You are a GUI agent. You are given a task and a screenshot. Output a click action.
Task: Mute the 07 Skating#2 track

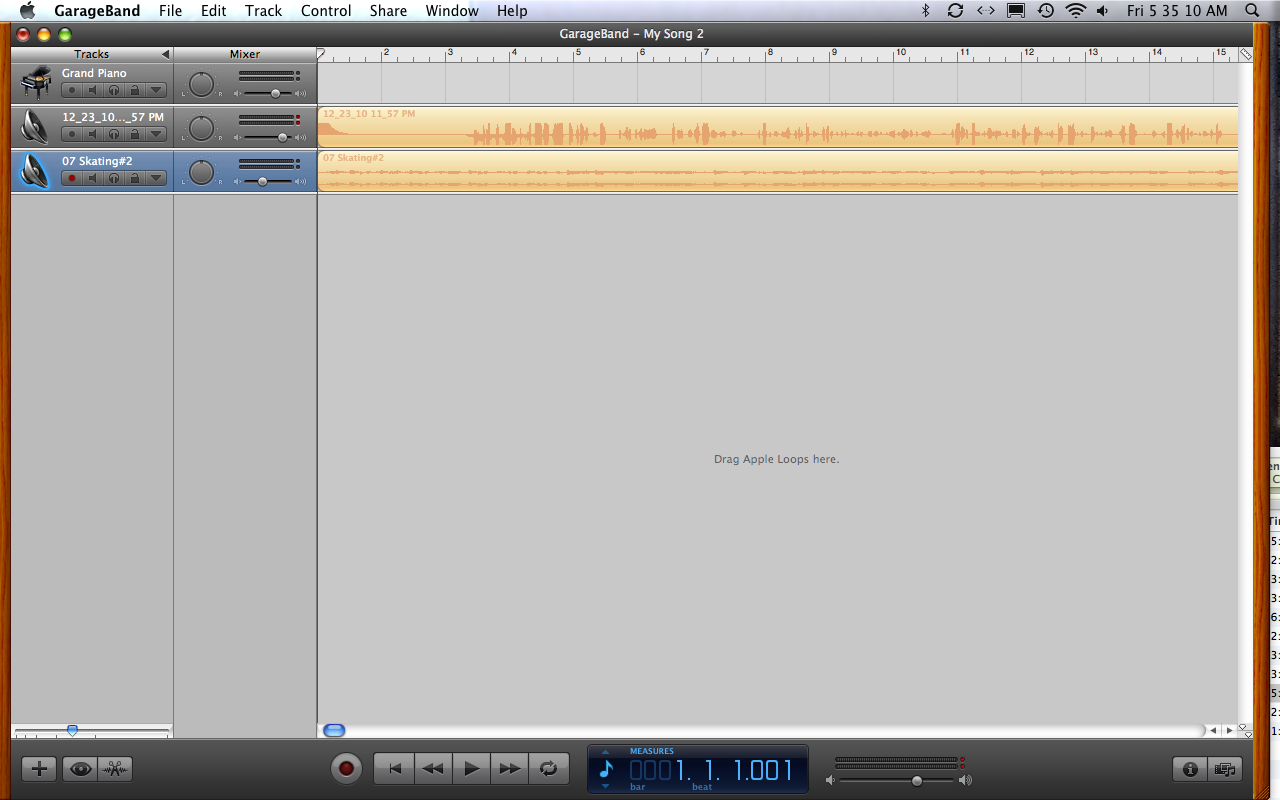pyautogui.click(x=93, y=178)
